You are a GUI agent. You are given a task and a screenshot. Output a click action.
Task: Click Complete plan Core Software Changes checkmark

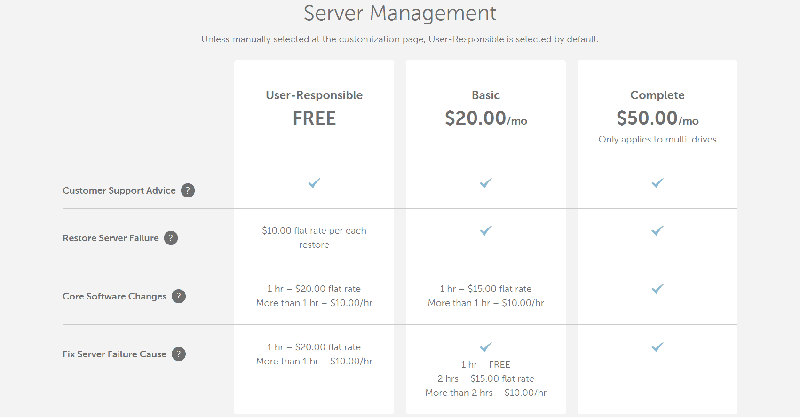coord(657,288)
